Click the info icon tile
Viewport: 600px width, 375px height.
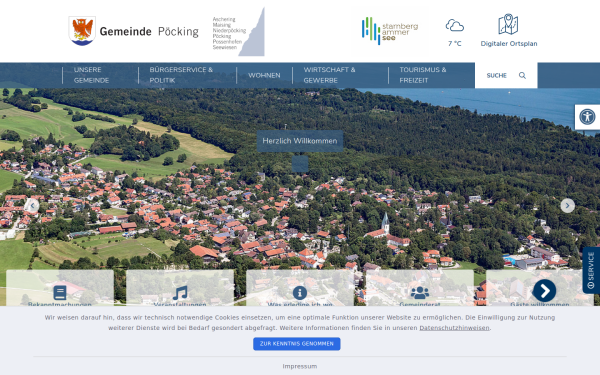click(x=300, y=293)
